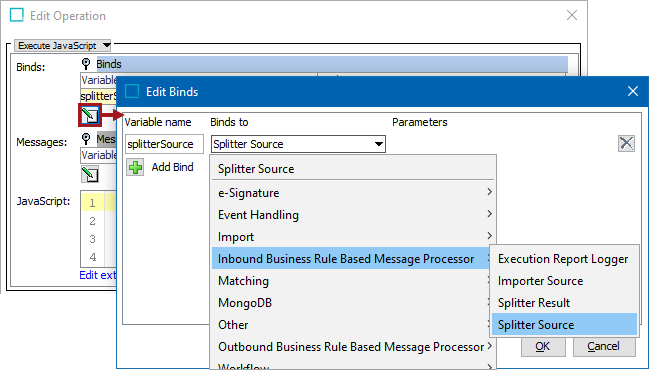Open the Event Handling menu entry
Image resolution: width=649 pixels, height=370 pixels.
coord(353,214)
